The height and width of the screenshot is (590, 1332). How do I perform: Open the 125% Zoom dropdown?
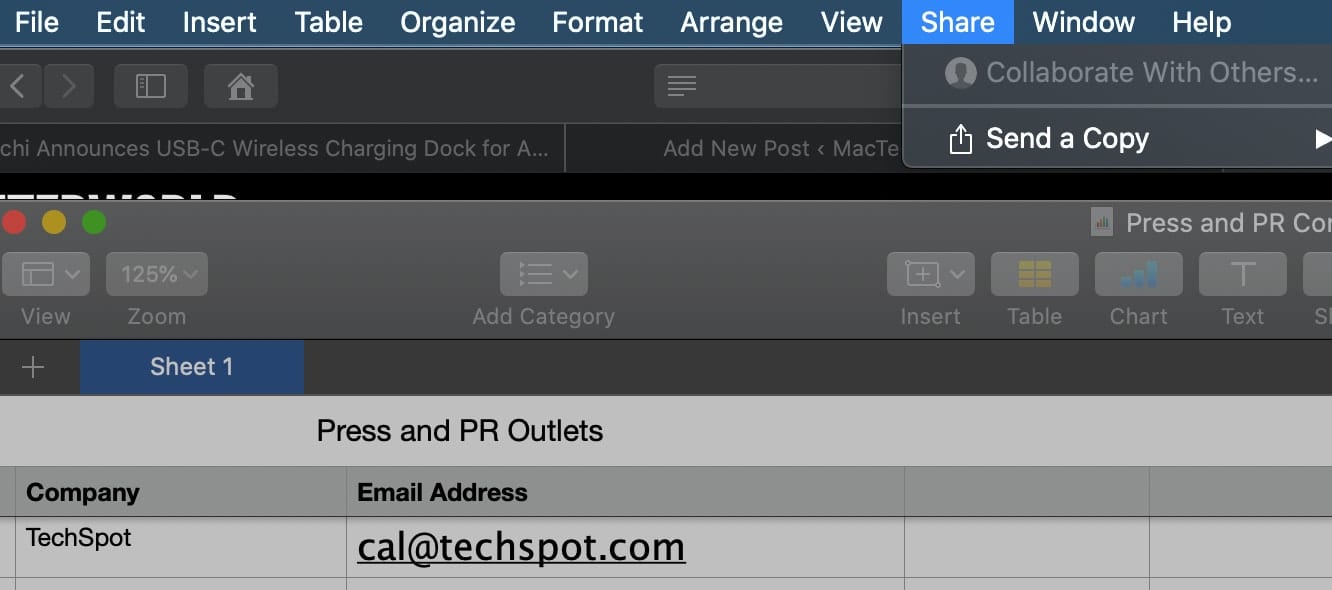157,274
